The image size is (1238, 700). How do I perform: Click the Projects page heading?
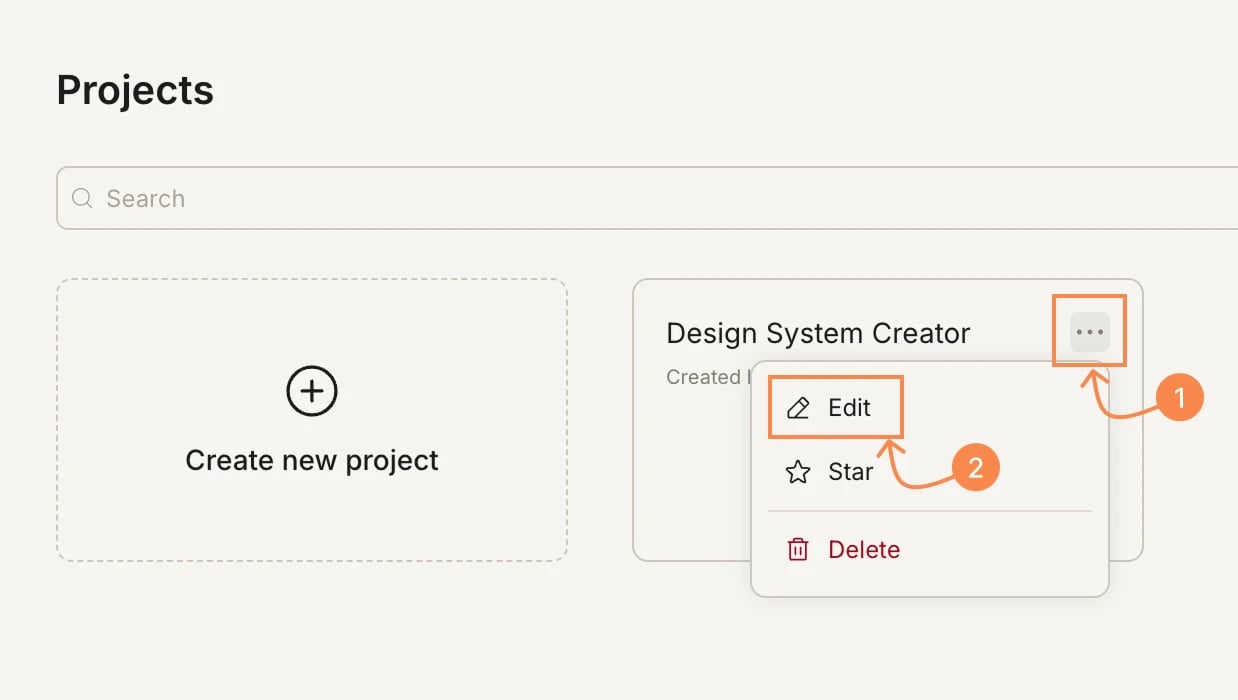(135, 90)
